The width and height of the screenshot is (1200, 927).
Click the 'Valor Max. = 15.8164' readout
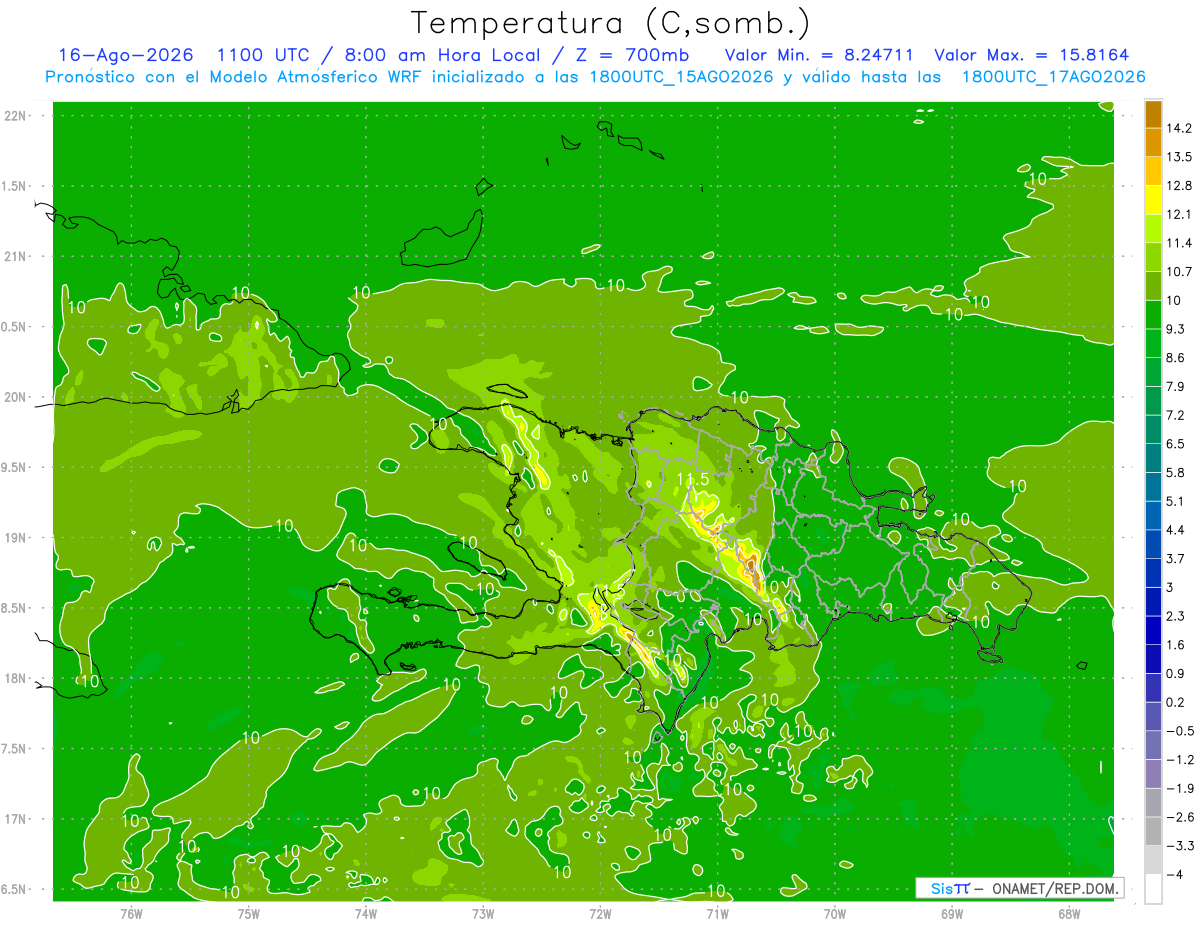coord(1032,55)
